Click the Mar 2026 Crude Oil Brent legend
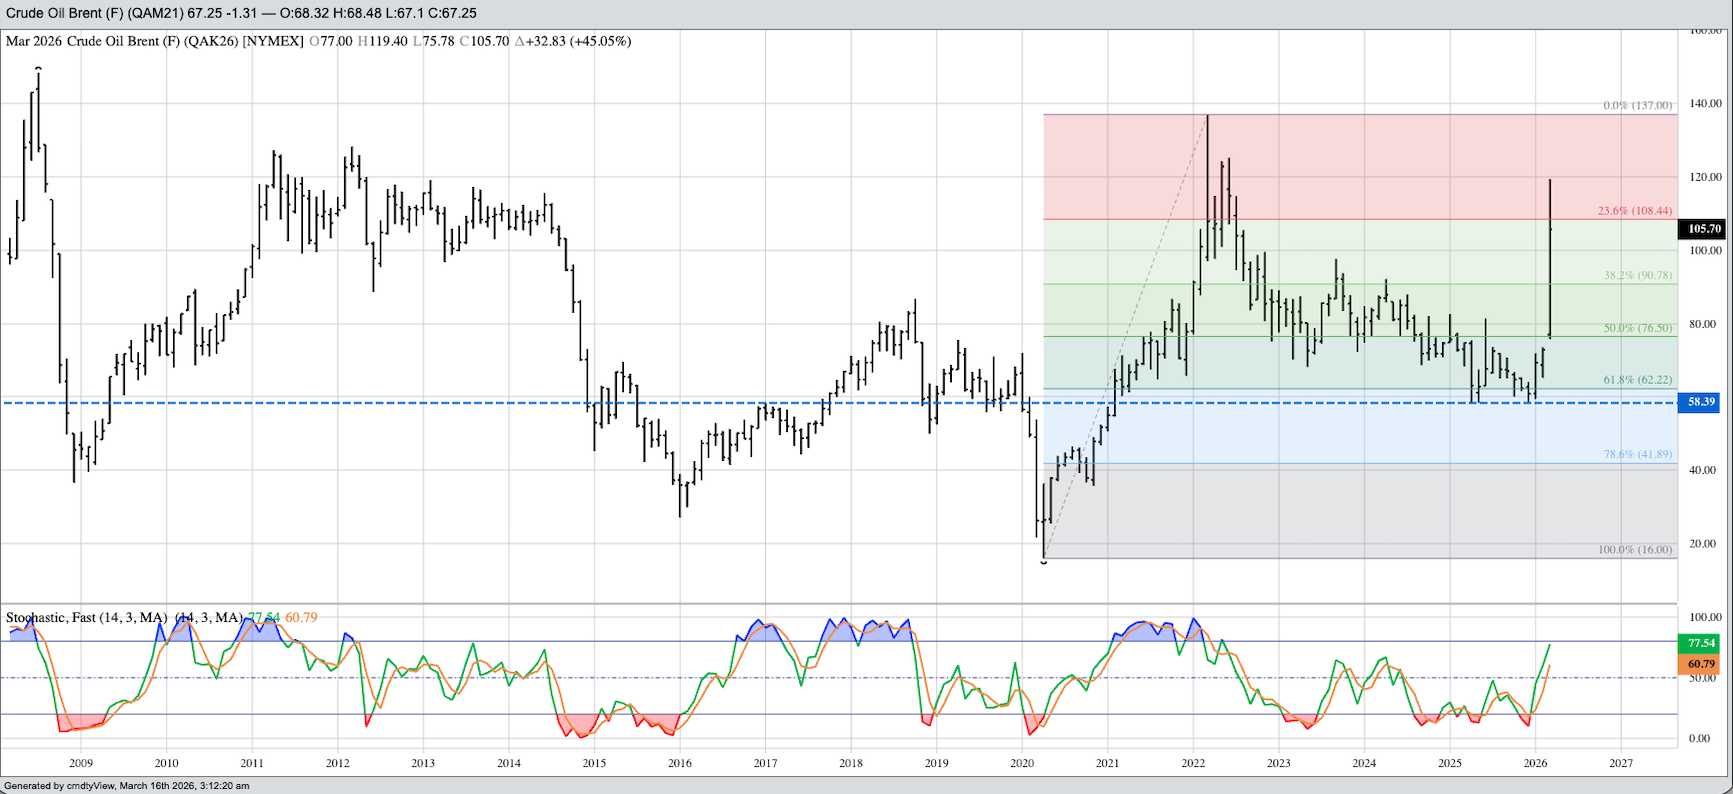1733x794 pixels. 154,41
